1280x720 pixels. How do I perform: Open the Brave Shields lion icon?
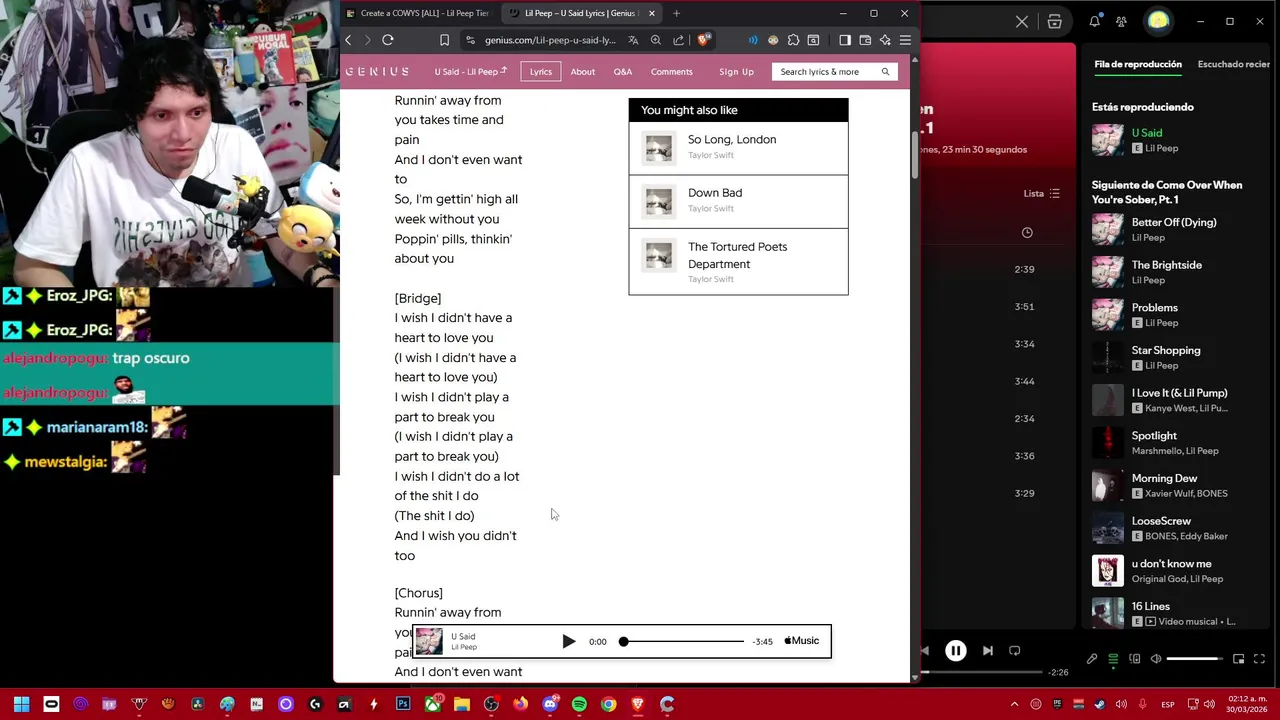pos(704,40)
